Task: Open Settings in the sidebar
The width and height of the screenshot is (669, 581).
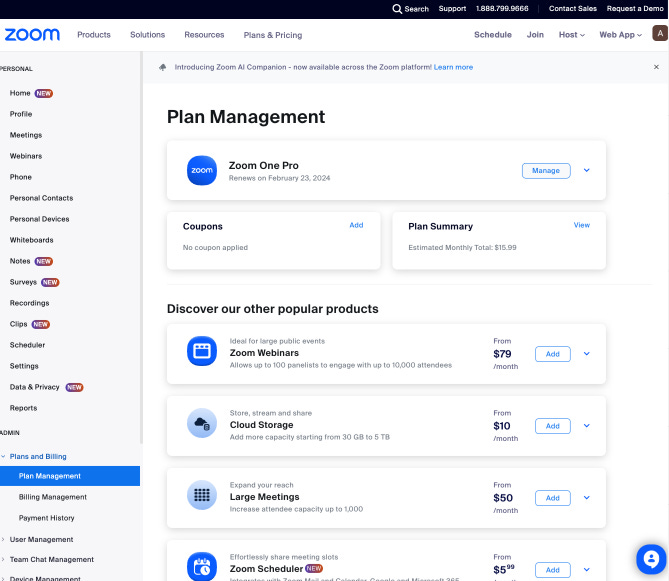Action: tap(24, 366)
